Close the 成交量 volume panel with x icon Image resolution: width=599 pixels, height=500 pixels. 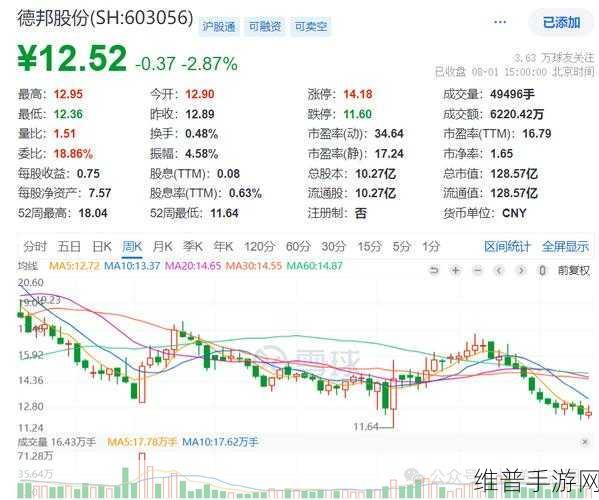(584, 442)
